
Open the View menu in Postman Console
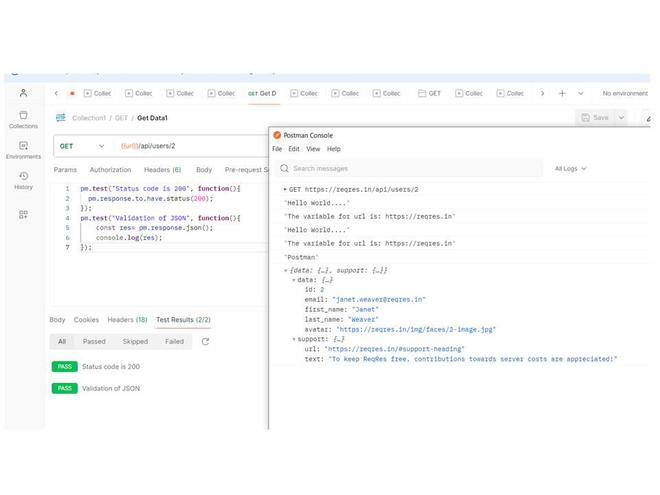tap(313, 149)
